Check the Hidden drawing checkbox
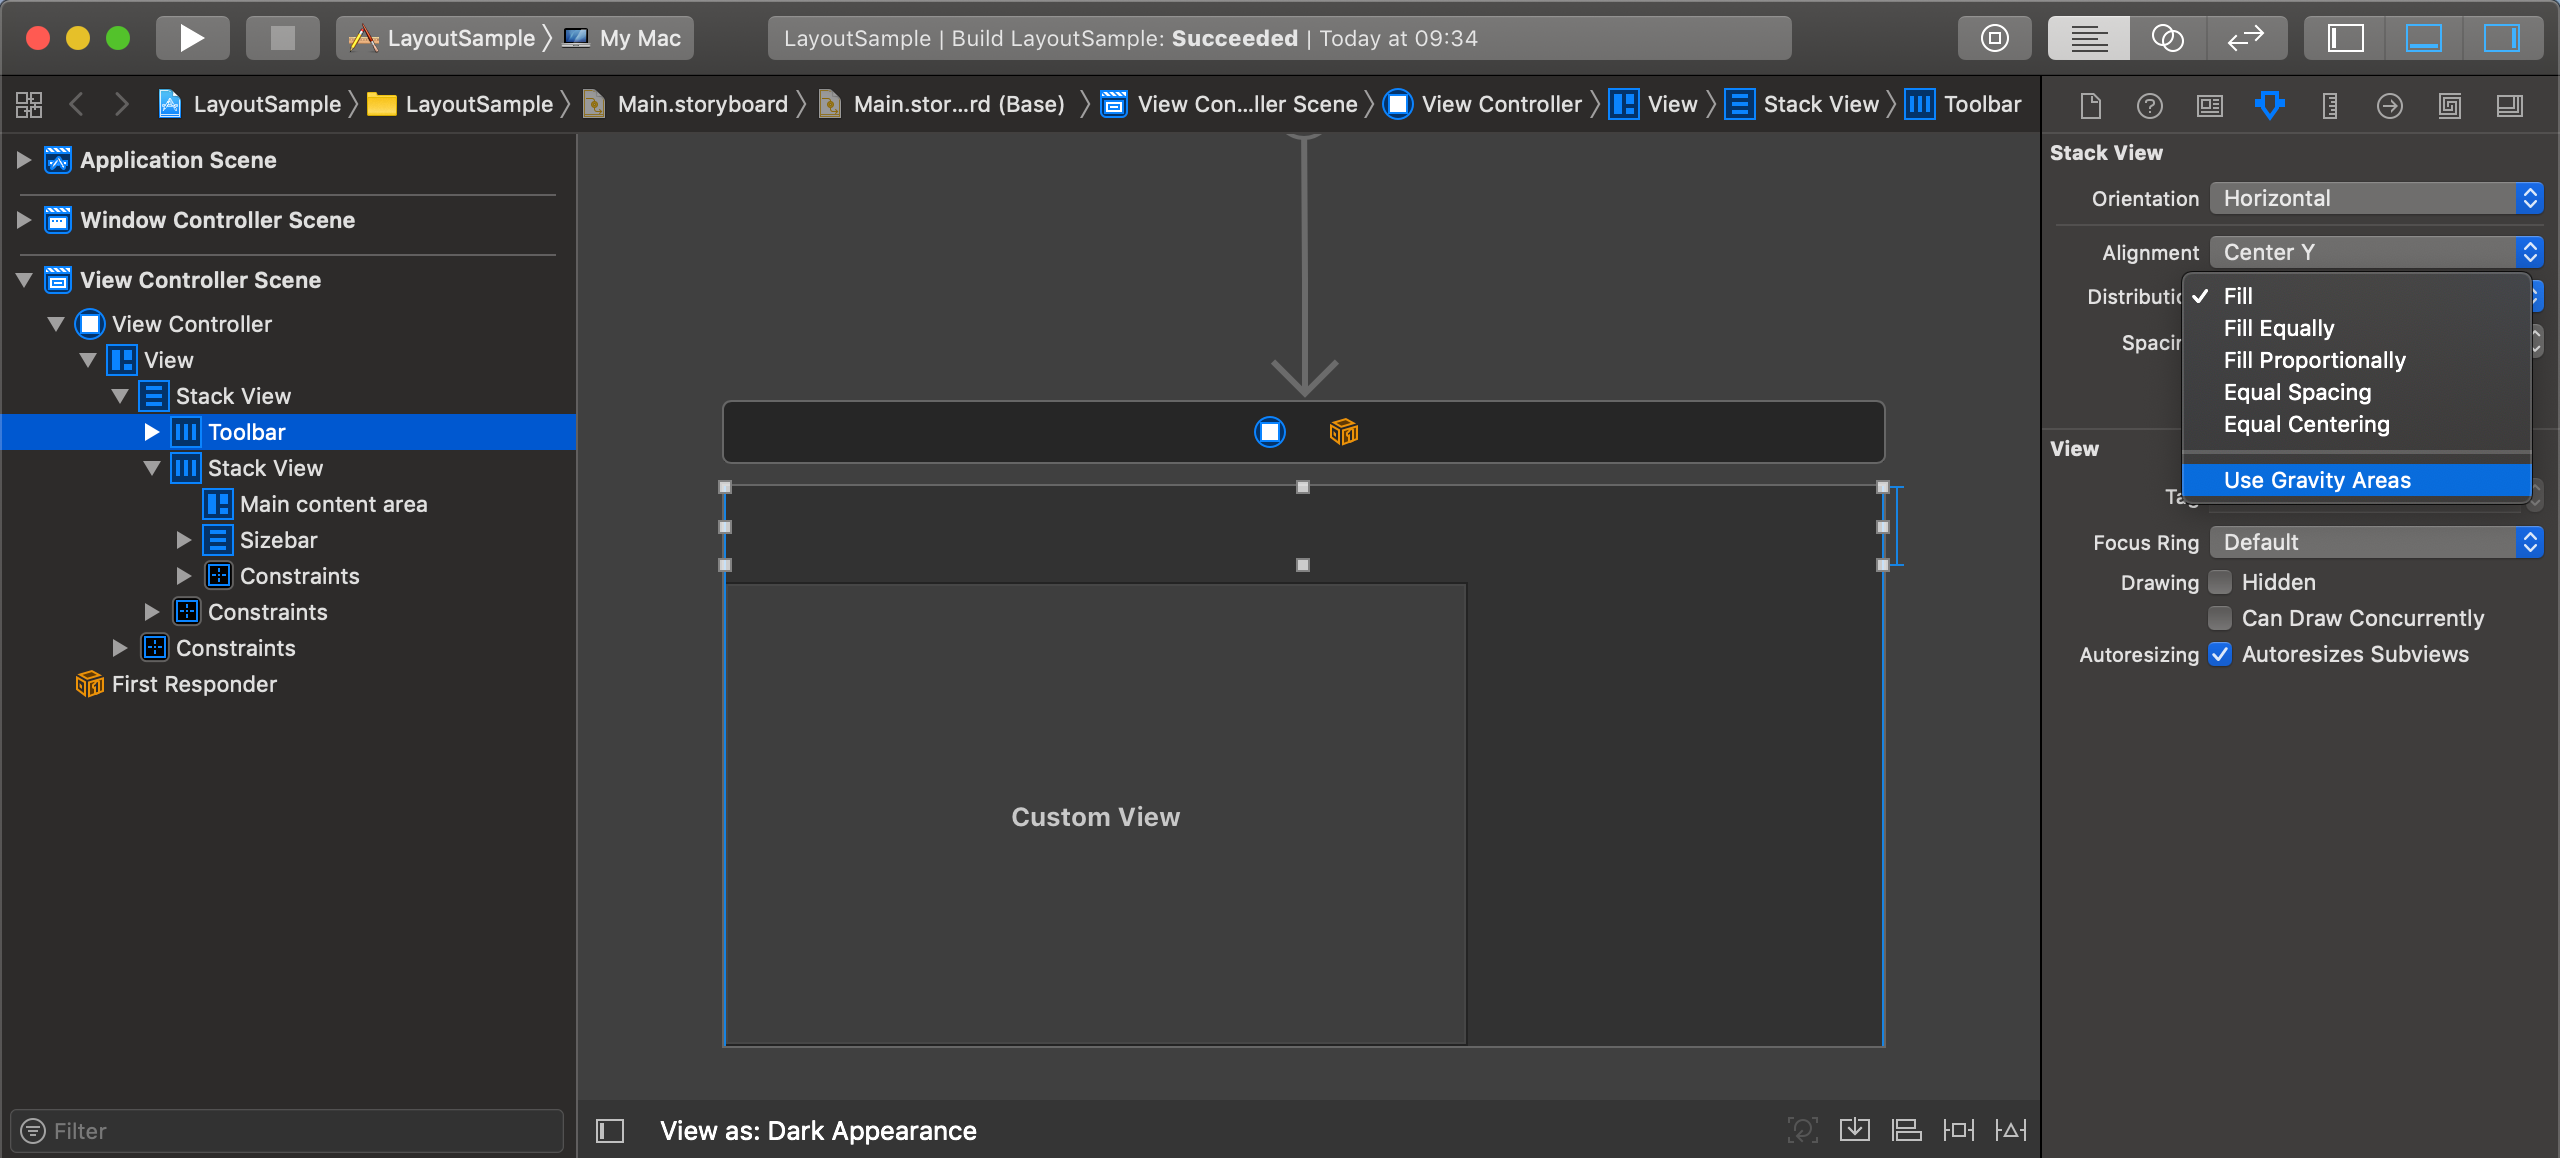This screenshot has width=2560, height=1158. 2220,582
